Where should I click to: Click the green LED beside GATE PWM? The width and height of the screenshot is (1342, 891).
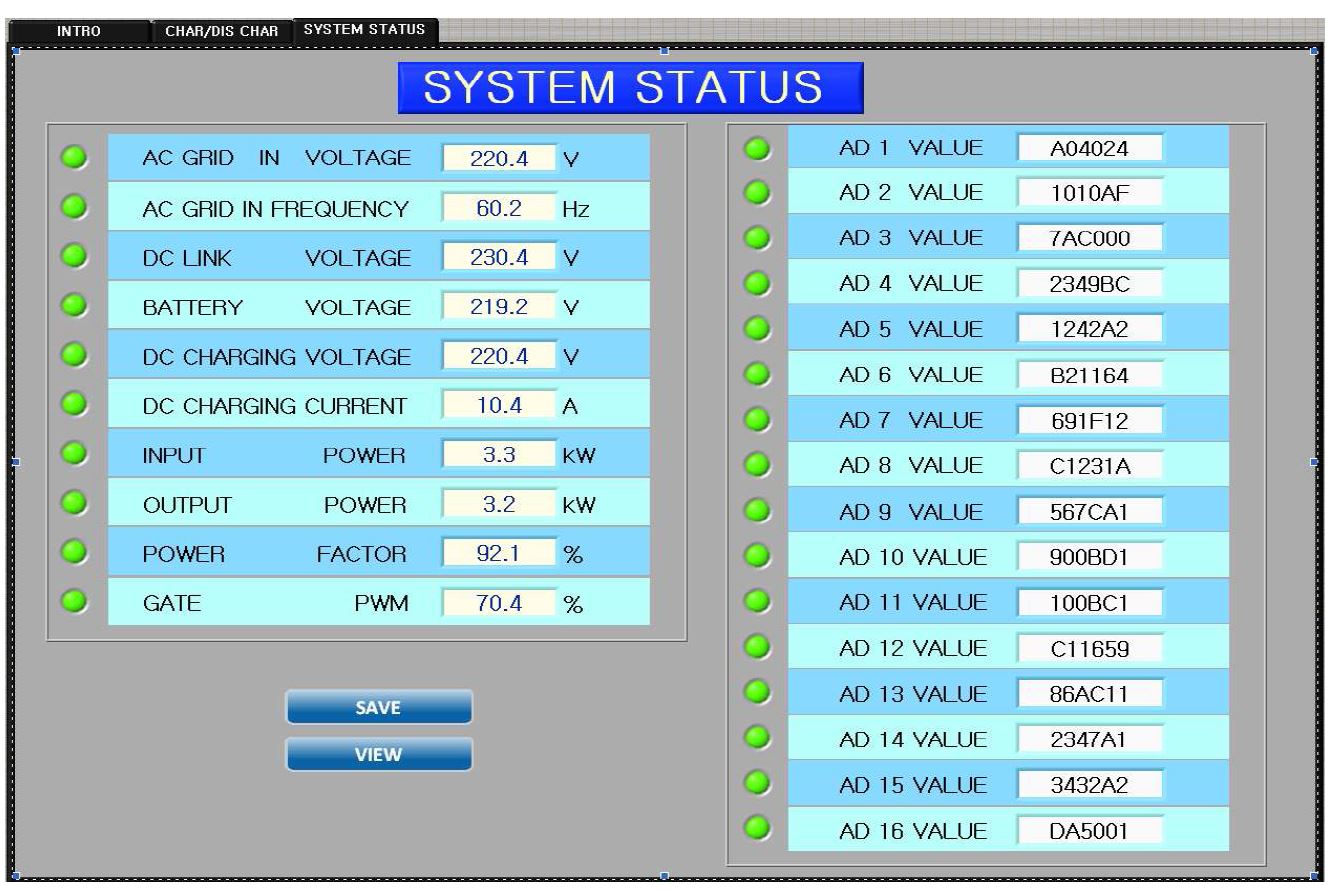[75, 602]
